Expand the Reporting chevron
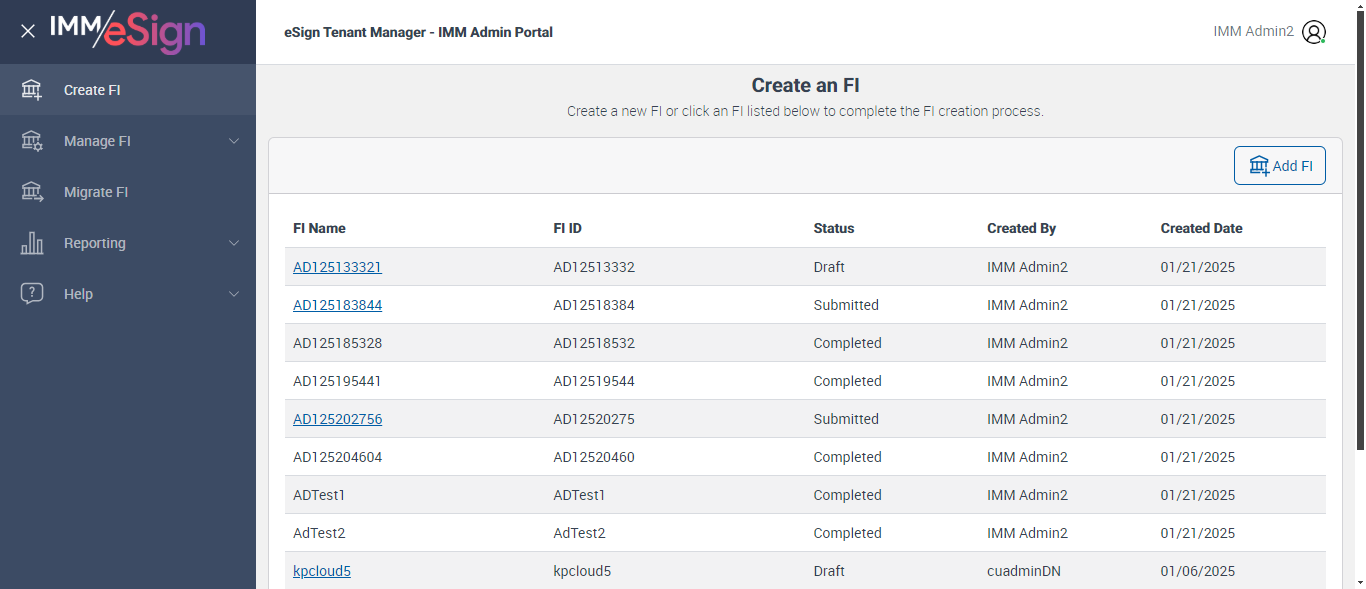Image resolution: width=1366 pixels, height=589 pixels. [234, 243]
